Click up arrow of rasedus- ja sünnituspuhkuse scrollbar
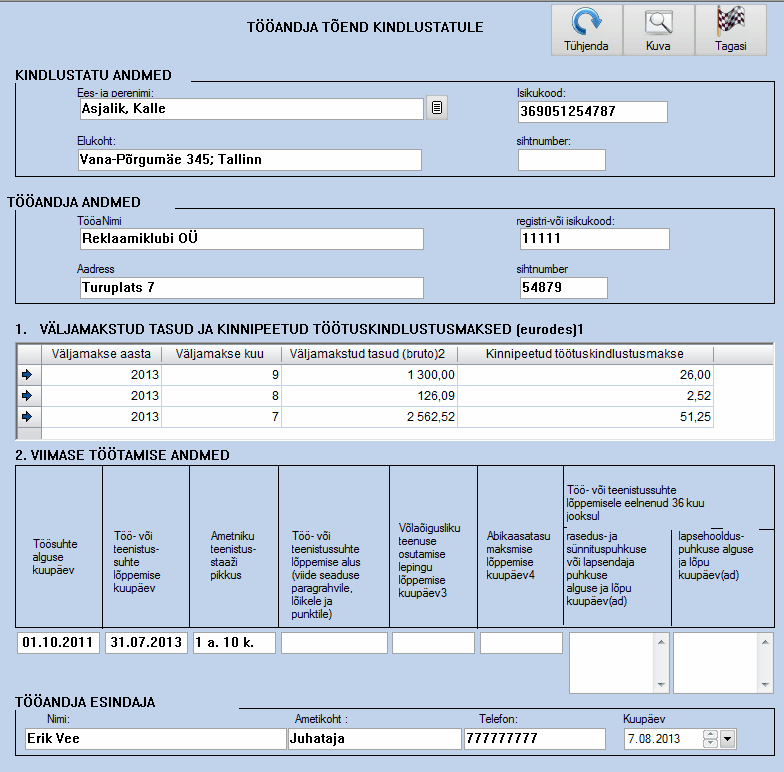This screenshot has height=772, width=784. (x=662, y=642)
